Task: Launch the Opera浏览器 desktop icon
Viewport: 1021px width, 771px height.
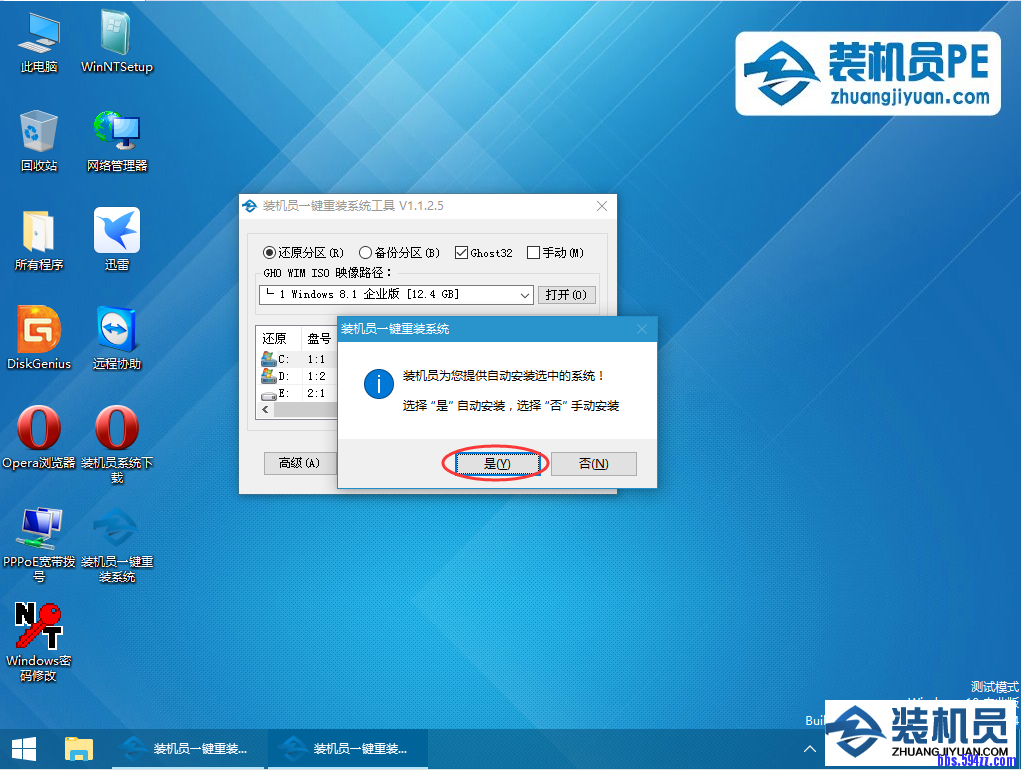Action: point(39,430)
